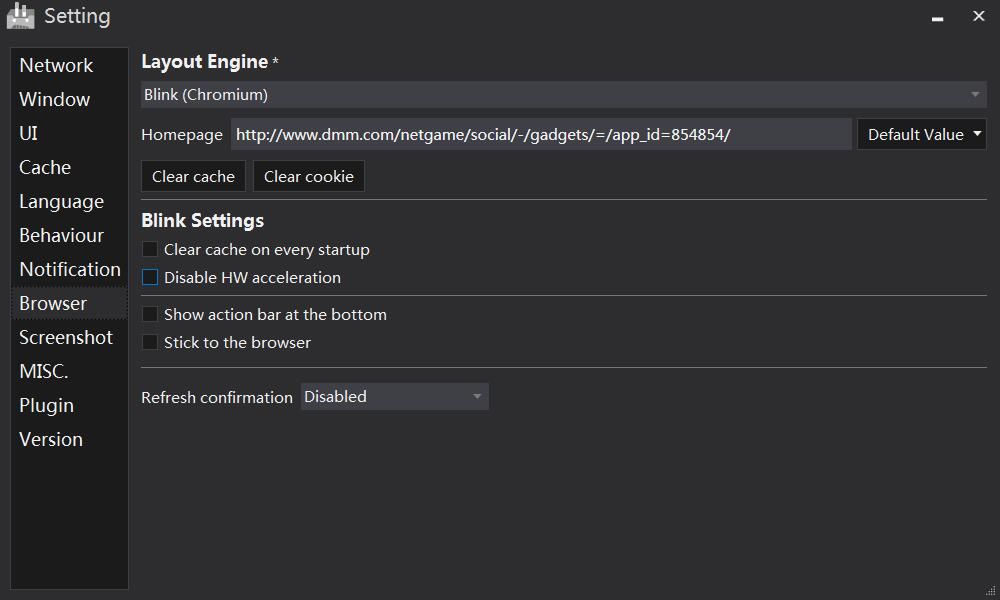Open the Refresh confirmation dropdown
This screenshot has height=600, width=1000.
pyautogui.click(x=395, y=397)
